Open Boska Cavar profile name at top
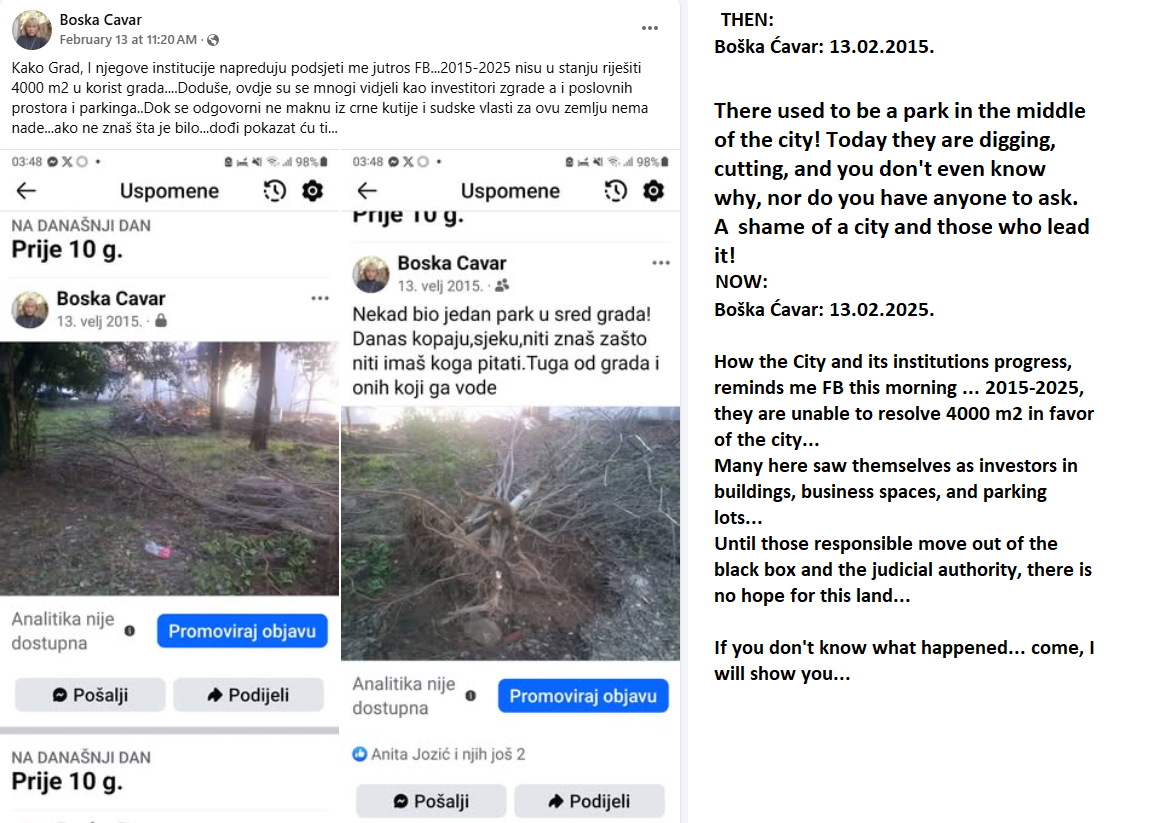 [x=101, y=20]
